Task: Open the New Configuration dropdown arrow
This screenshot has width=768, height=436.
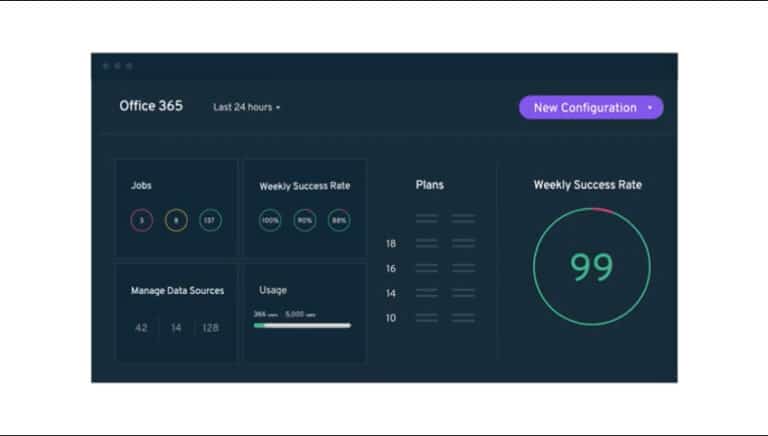Action: click(x=650, y=108)
